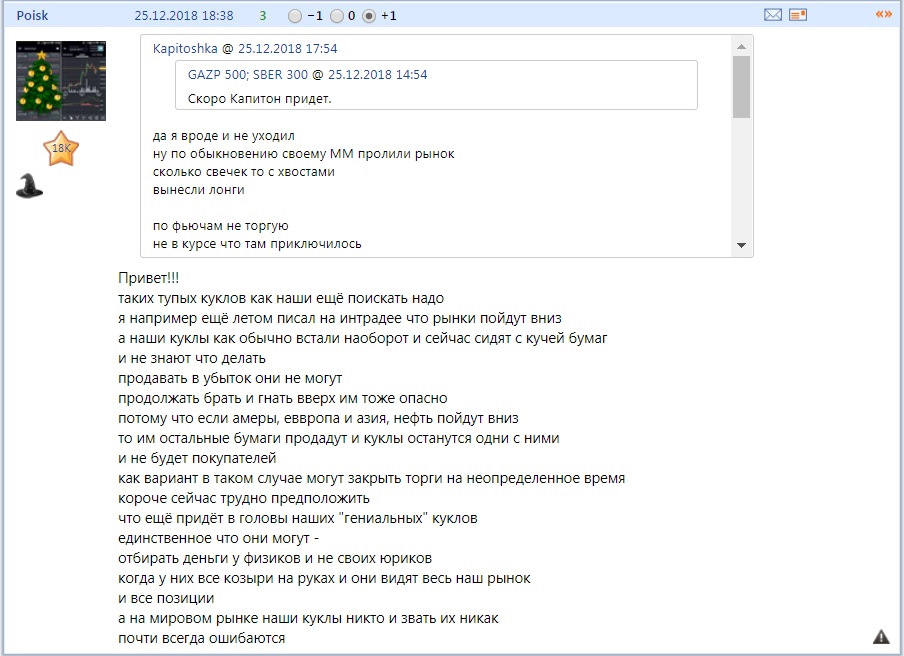Click the line 'и все позиции'
The height and width of the screenshot is (656, 904).
tap(166, 598)
